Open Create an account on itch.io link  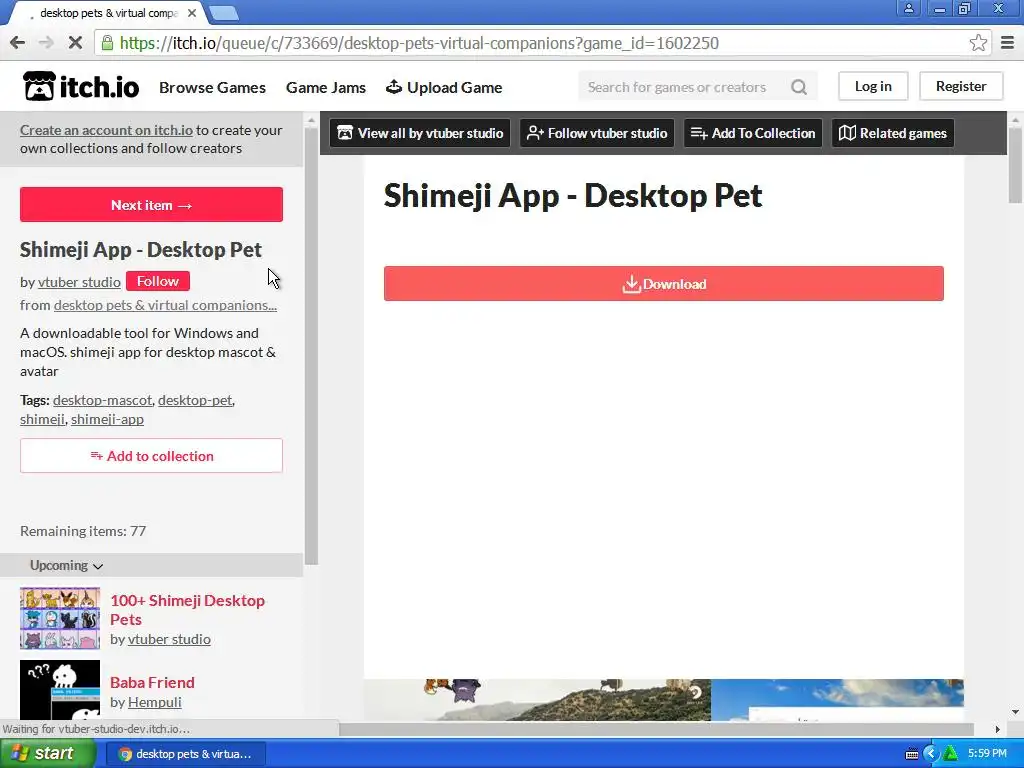[106, 130]
